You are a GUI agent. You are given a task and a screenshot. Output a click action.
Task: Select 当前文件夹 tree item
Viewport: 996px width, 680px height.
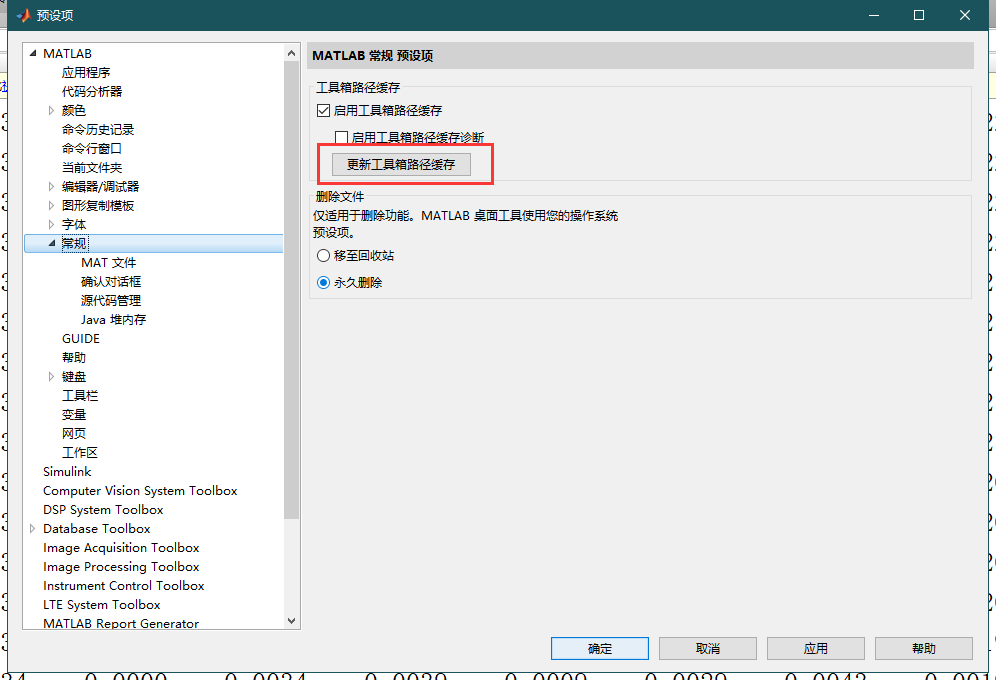(92, 168)
